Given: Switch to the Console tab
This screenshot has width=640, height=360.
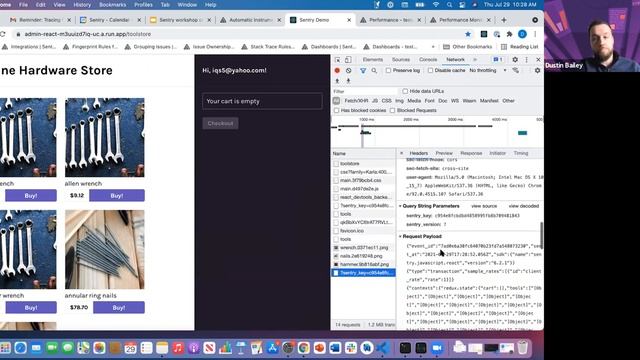Looking at the screenshot, I should pos(428,60).
